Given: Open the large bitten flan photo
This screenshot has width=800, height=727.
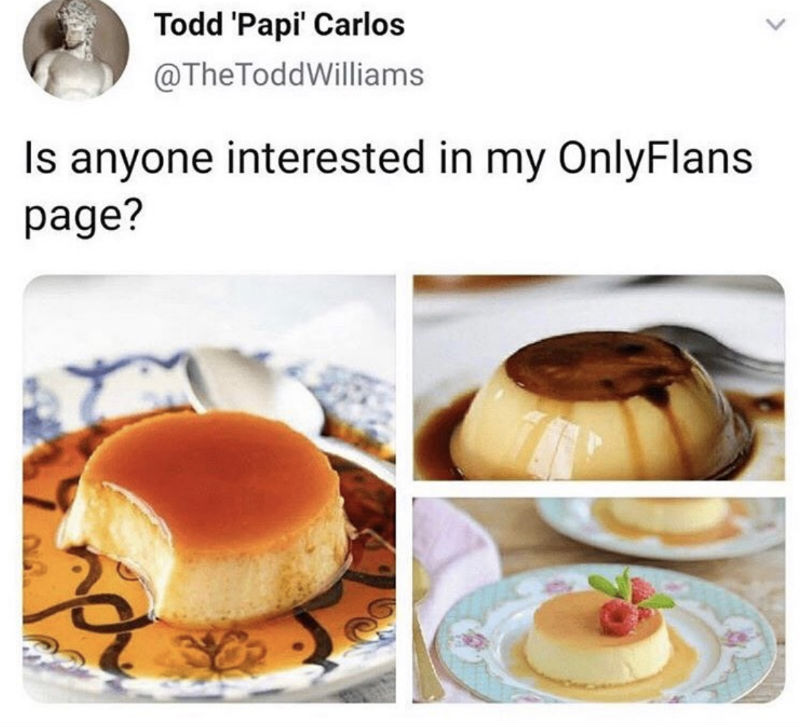Looking at the screenshot, I should click(x=209, y=489).
